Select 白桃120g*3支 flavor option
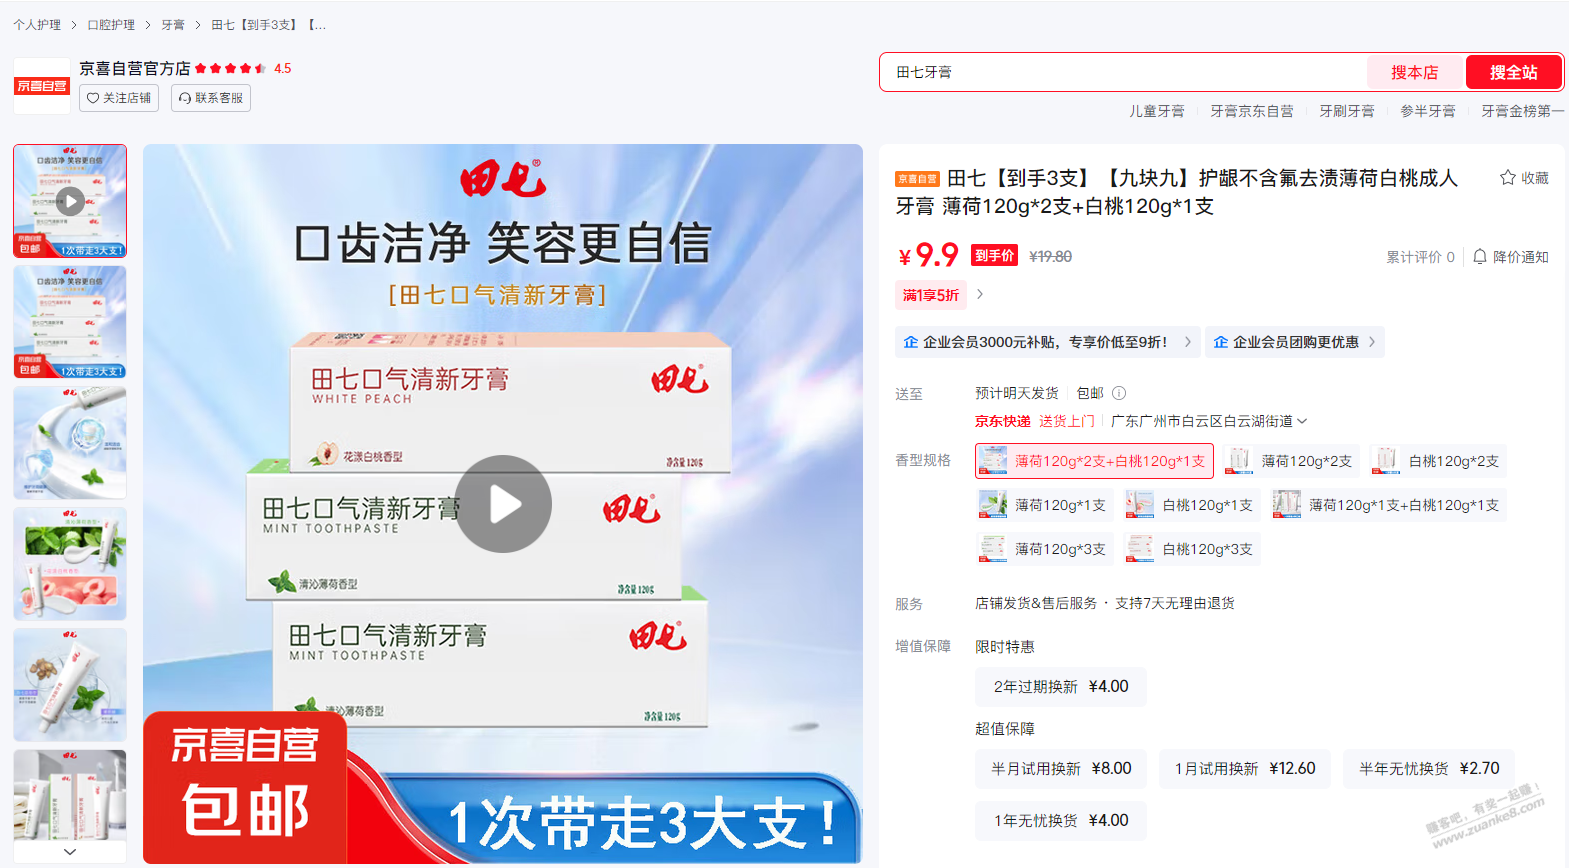1569x868 pixels. (x=1191, y=549)
